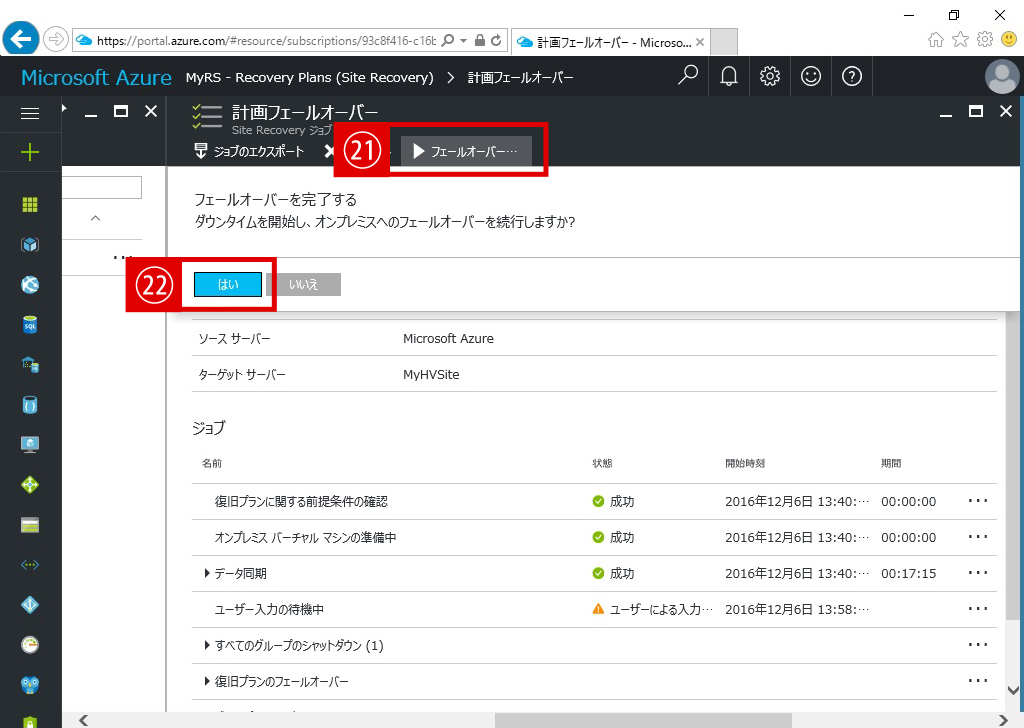This screenshot has width=1024, height=728.
Task: Open a new browser tab
Action: click(x=724, y=42)
